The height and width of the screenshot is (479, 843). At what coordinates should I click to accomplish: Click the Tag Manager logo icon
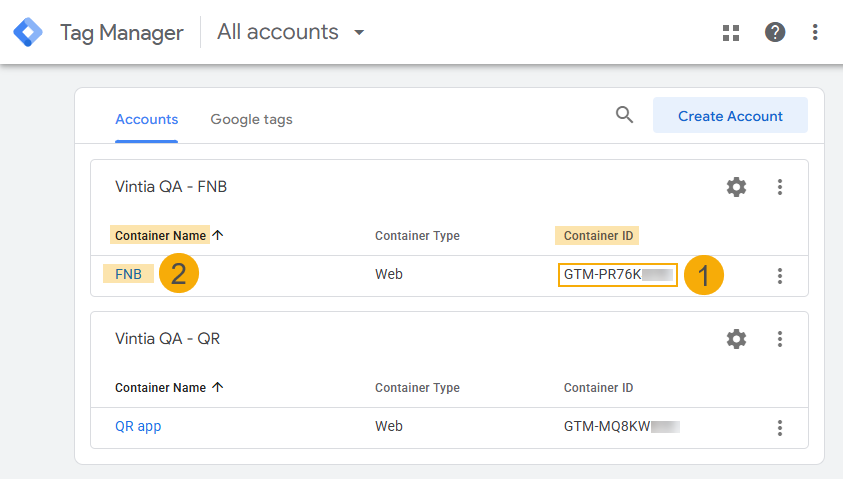coord(28,32)
